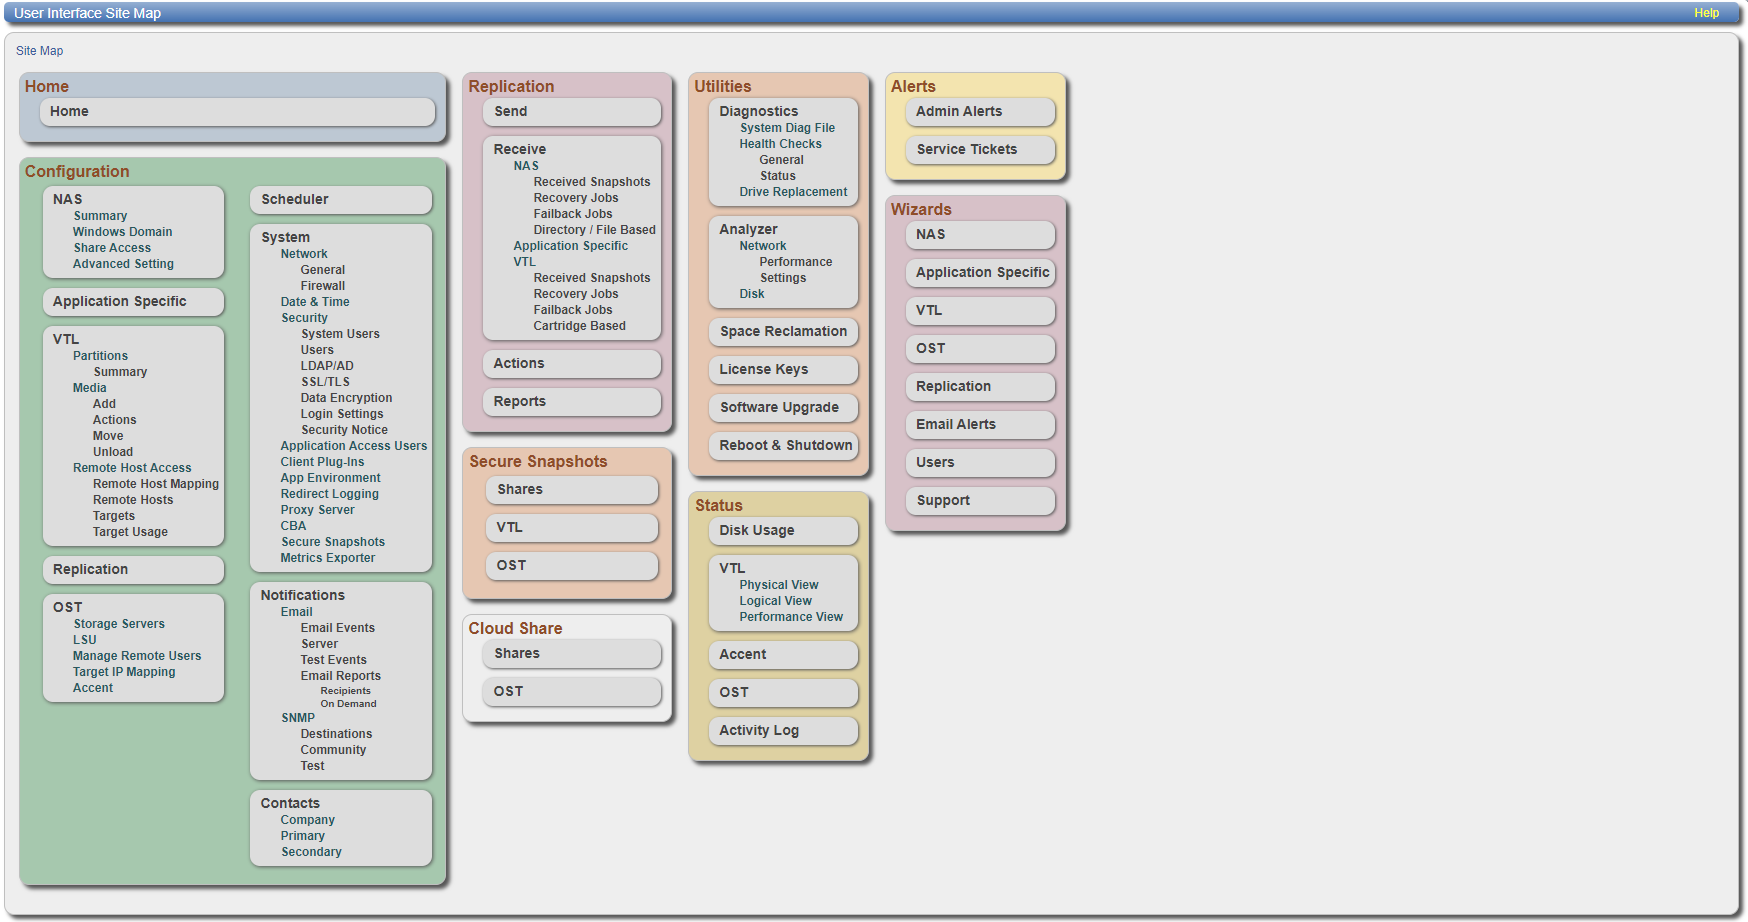Open SNMP Destinations
The image size is (1748, 922).
click(336, 734)
